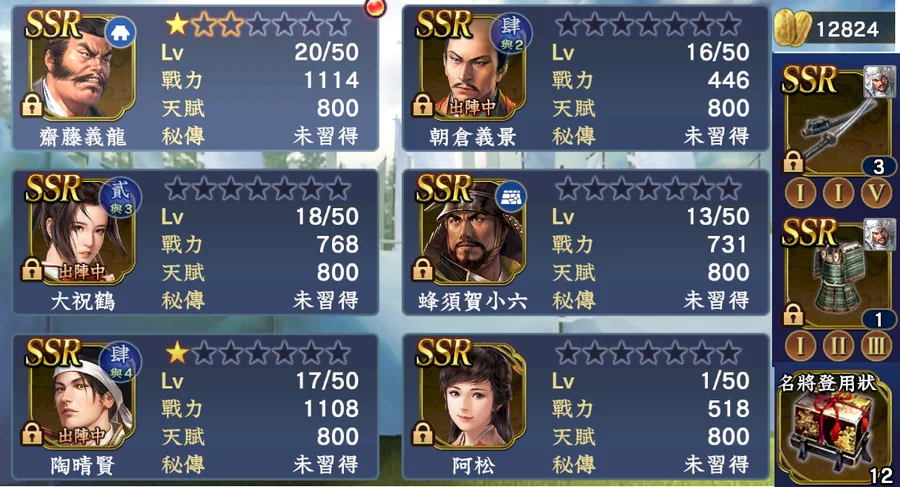Tap the V rune under the sword
This screenshot has width=900, height=487.
[x=876, y=192]
